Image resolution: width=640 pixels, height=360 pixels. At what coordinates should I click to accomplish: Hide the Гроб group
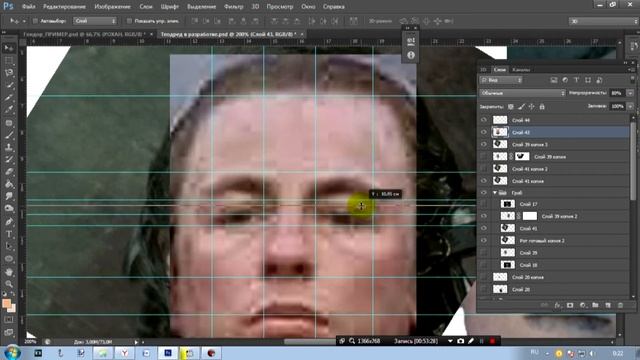tap(484, 193)
